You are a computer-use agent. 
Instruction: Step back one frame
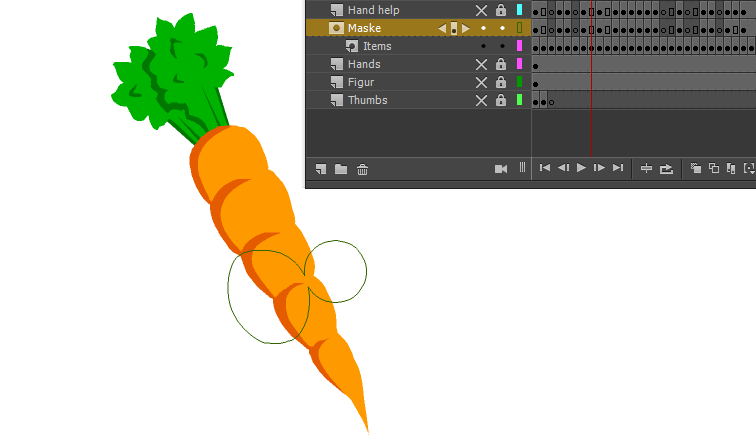pyautogui.click(x=563, y=168)
